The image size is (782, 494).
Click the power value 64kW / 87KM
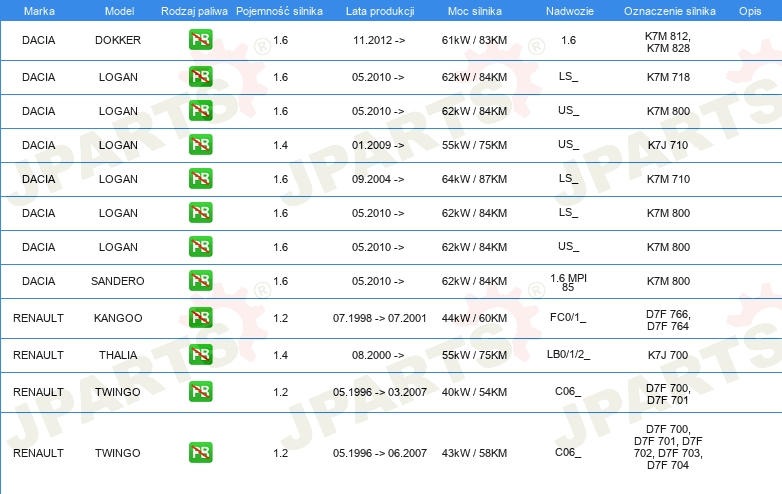[x=474, y=179]
